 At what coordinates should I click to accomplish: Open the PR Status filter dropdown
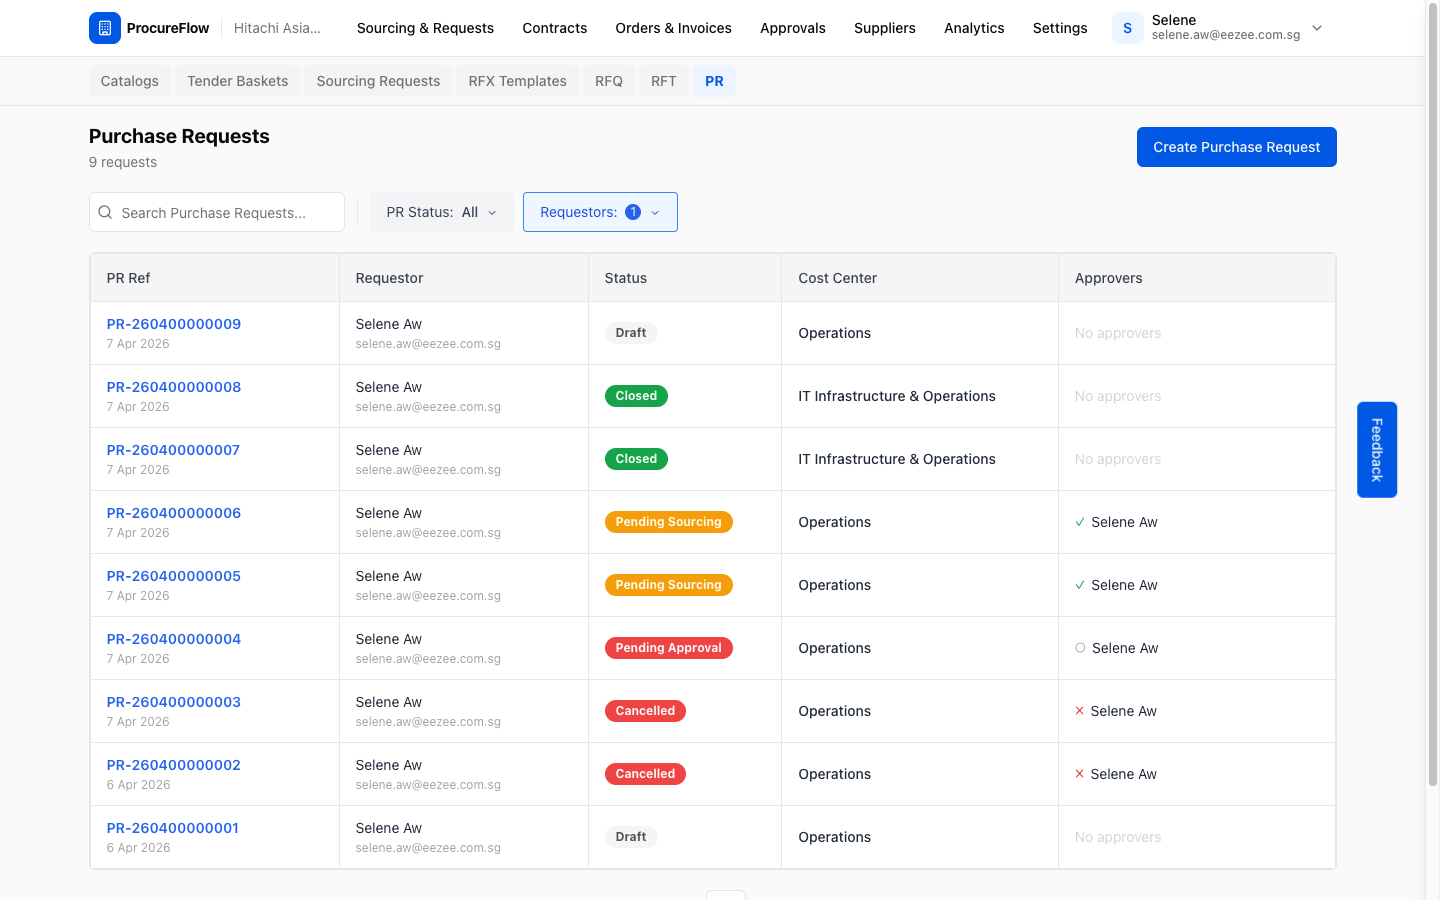[x=442, y=212]
